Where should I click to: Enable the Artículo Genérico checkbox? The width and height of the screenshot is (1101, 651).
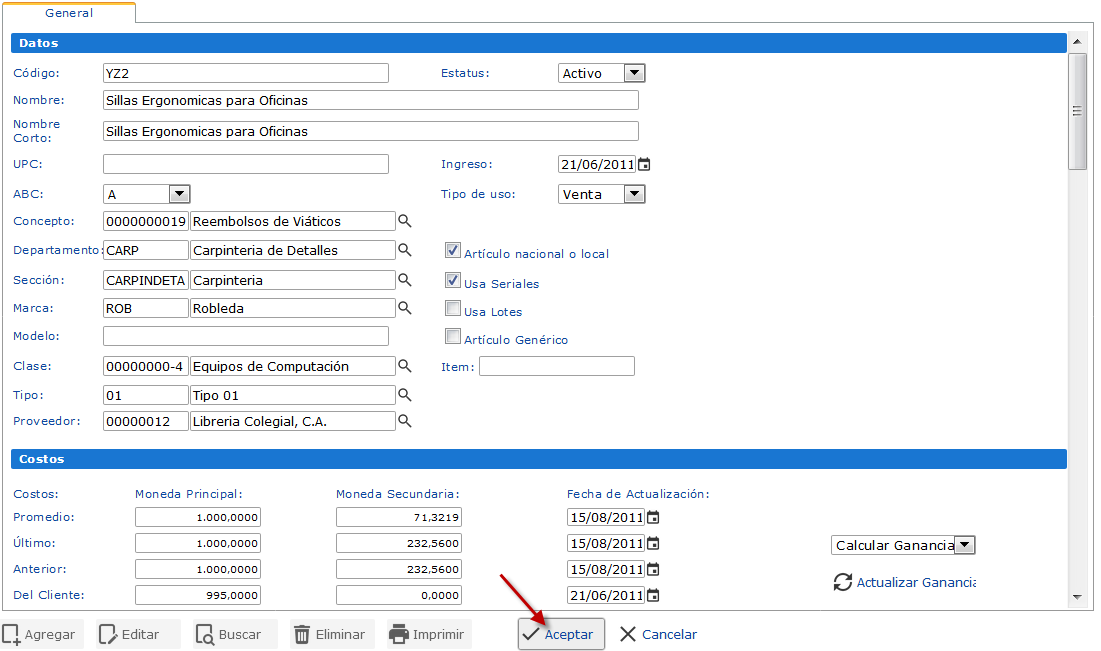point(453,336)
